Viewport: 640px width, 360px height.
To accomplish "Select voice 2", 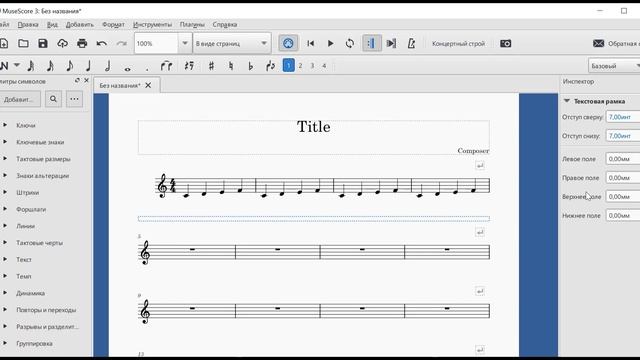I will 300,66.
